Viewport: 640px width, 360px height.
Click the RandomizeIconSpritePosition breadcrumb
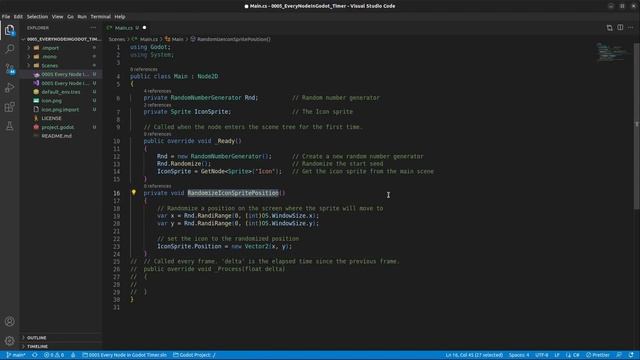click(x=231, y=39)
